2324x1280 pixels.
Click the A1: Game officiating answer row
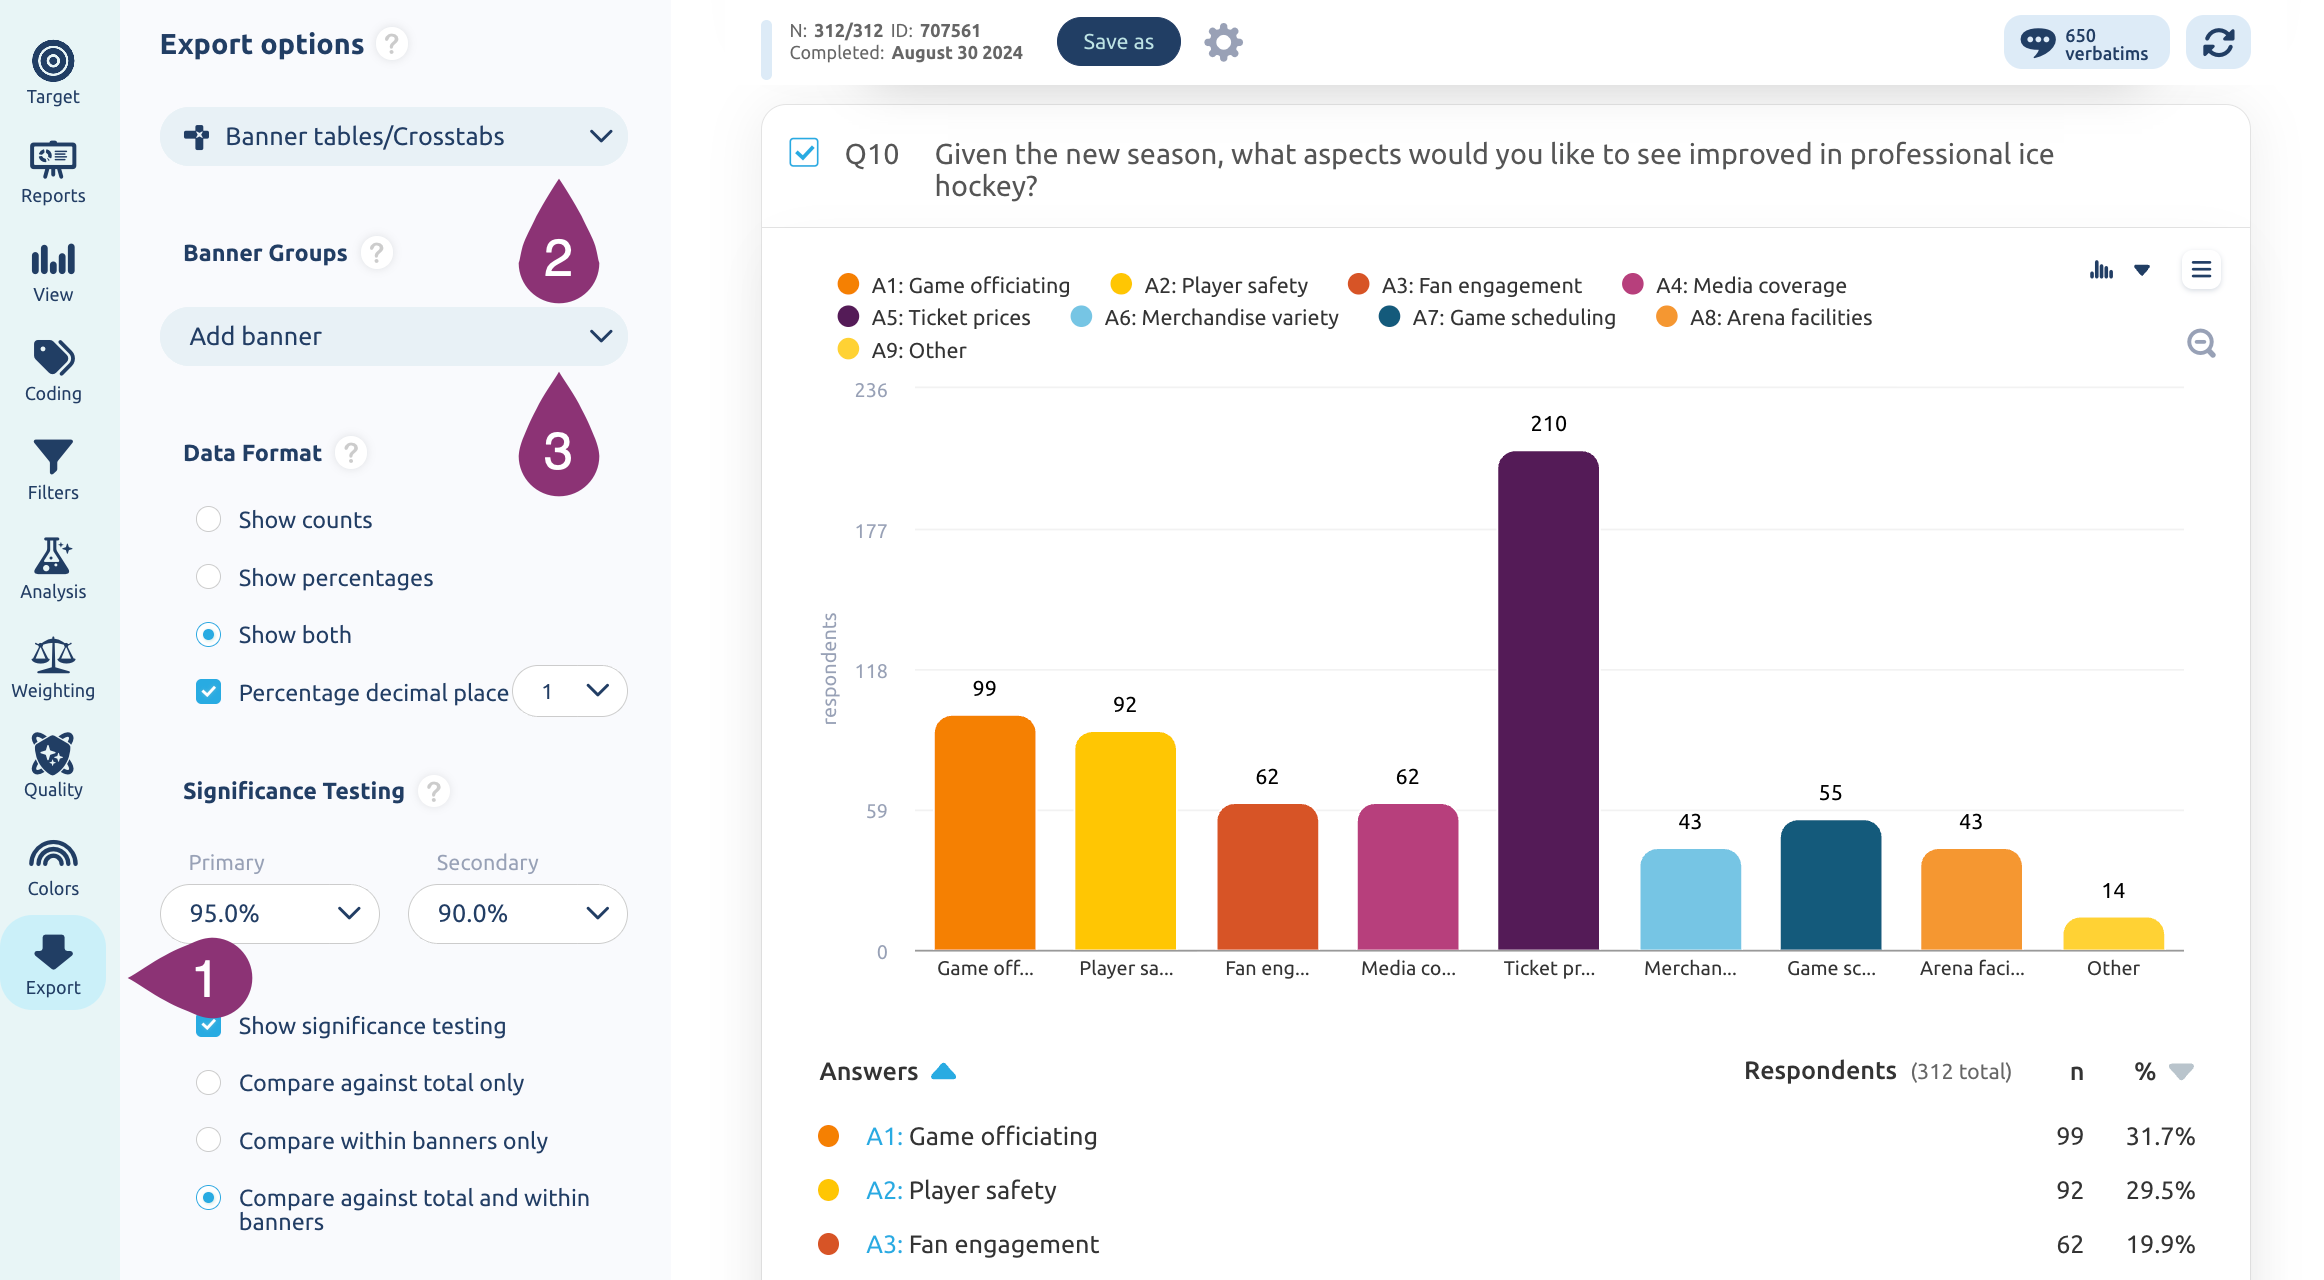pos(1506,1136)
